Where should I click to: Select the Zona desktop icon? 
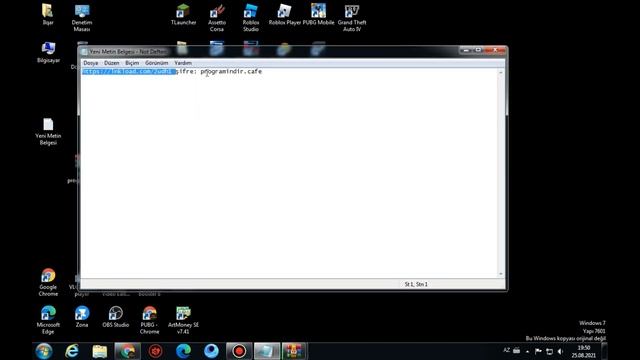point(82,317)
